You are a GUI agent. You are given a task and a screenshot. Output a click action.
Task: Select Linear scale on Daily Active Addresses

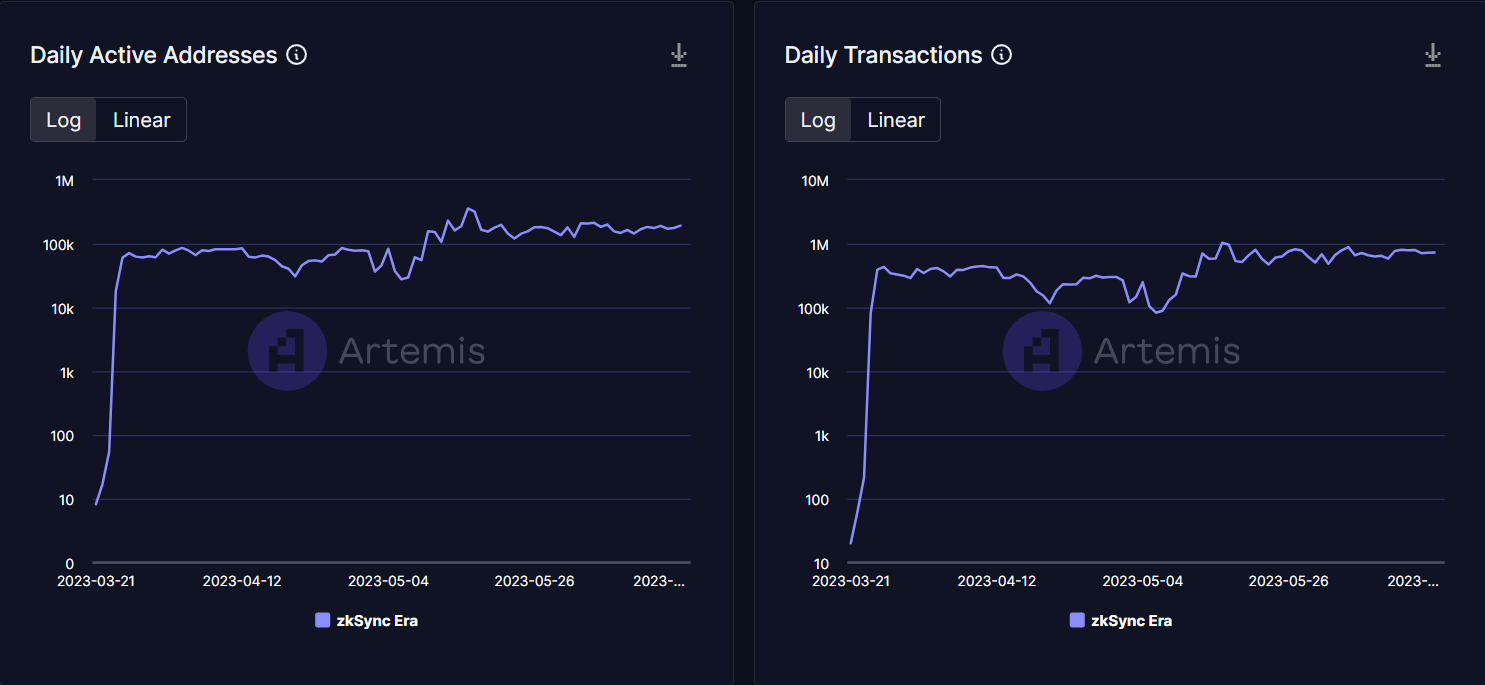tap(141, 120)
